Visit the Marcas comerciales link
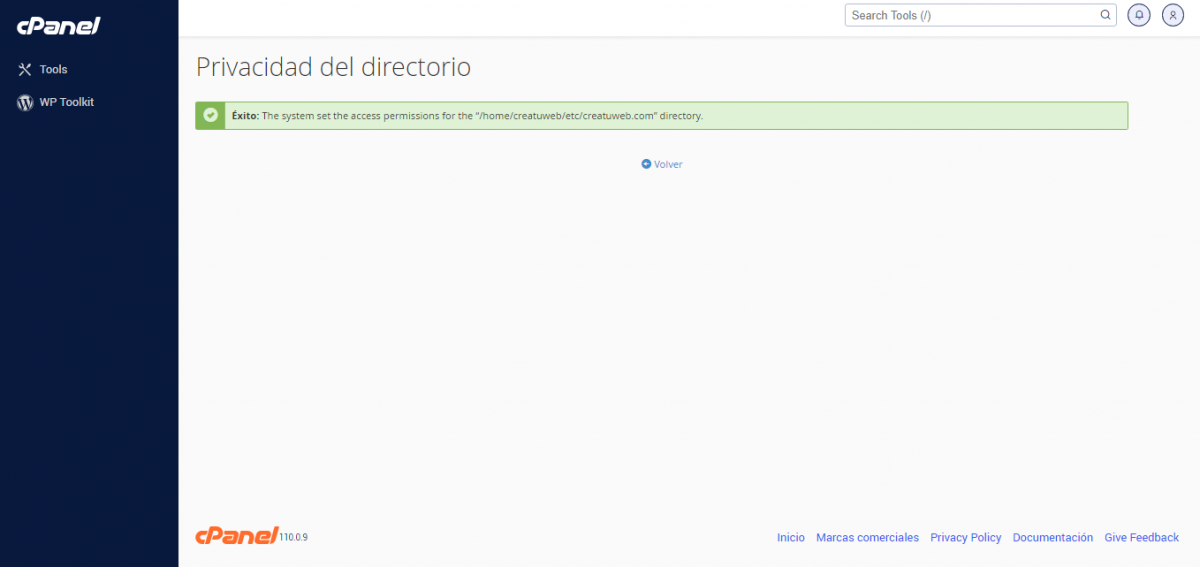 point(867,538)
